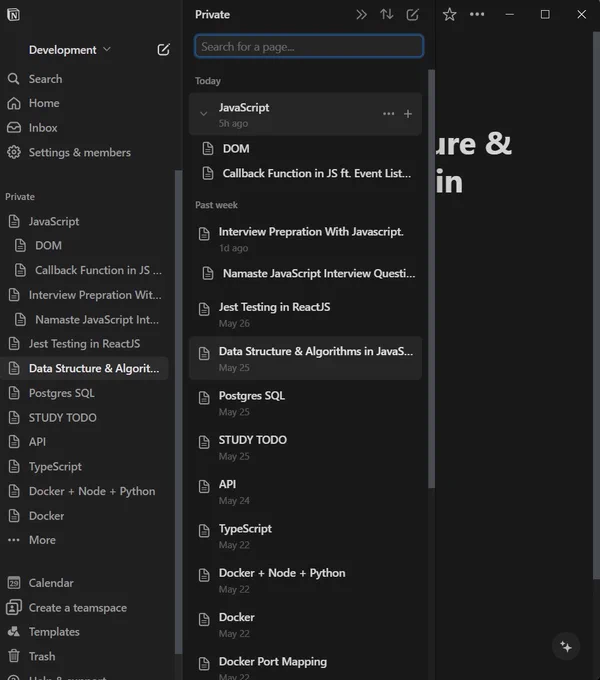Select Data Structure & Algorit... in sidebar
This screenshot has width=600, height=680.
[85, 369]
